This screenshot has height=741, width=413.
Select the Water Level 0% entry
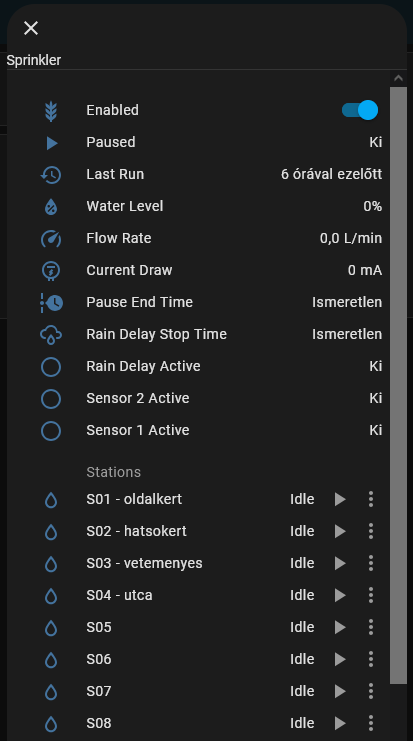(x=210, y=206)
